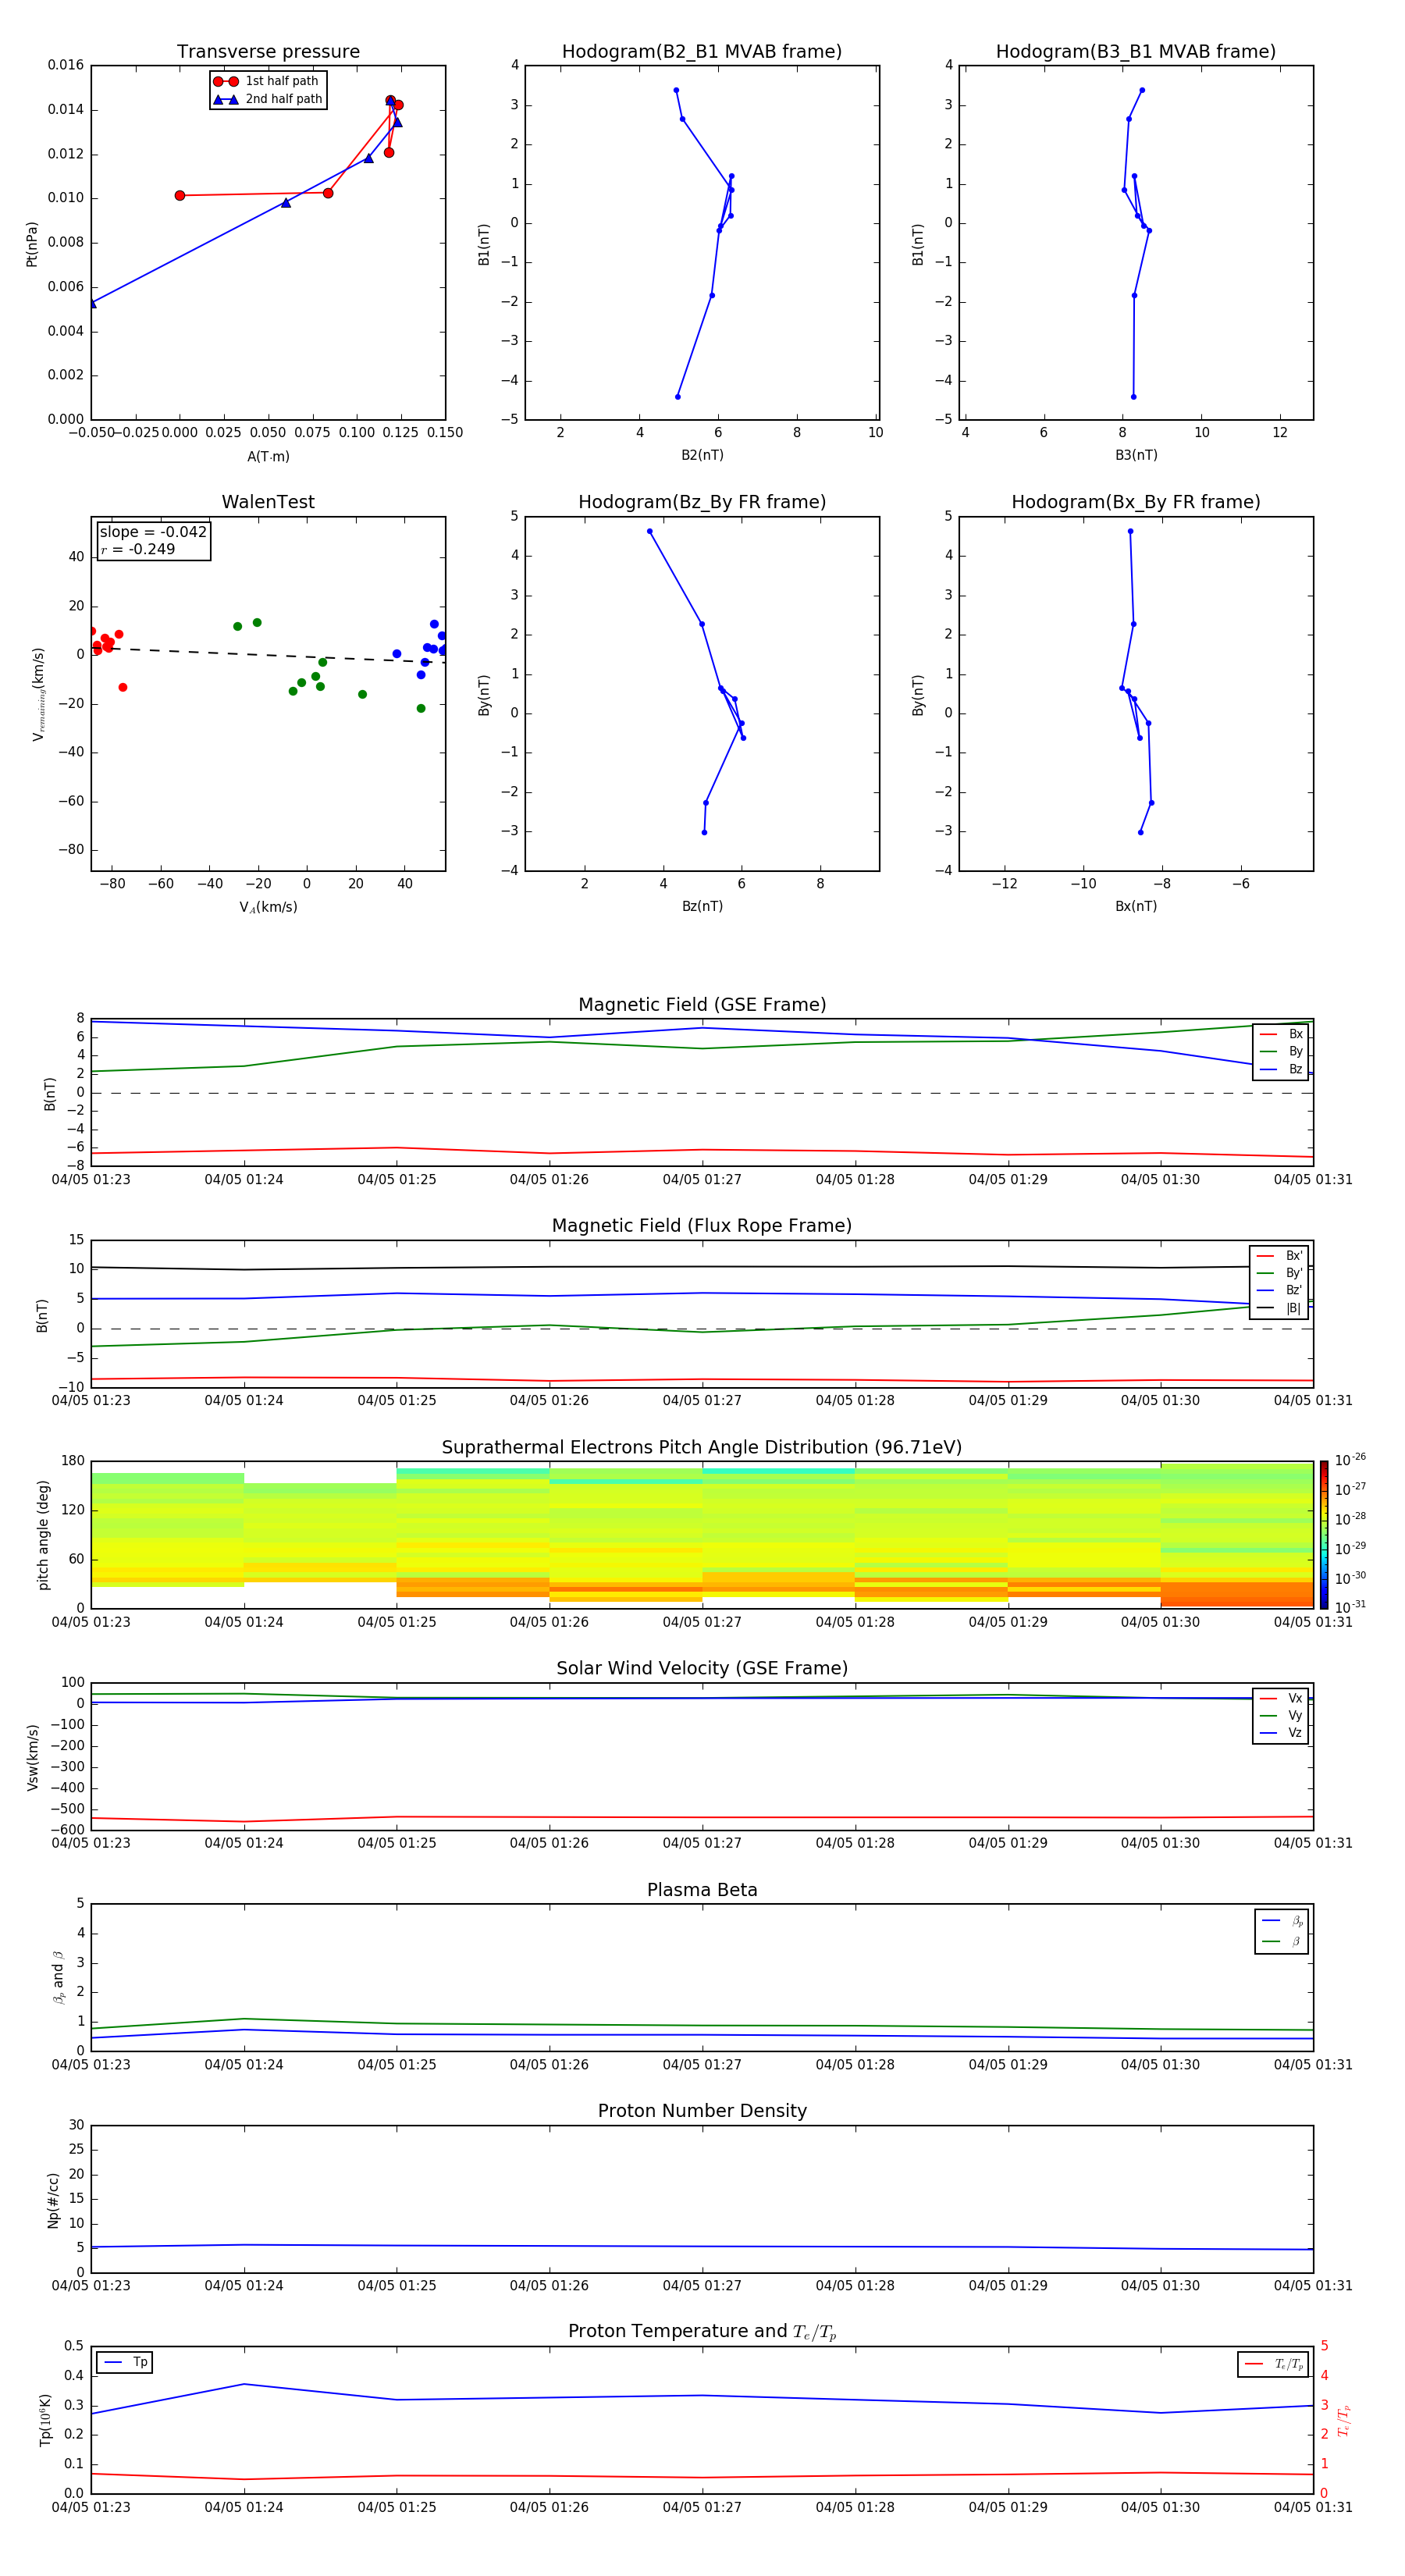
Task: Click the pitch angle (deg) y-axis label
Action: [x=43, y=1535]
